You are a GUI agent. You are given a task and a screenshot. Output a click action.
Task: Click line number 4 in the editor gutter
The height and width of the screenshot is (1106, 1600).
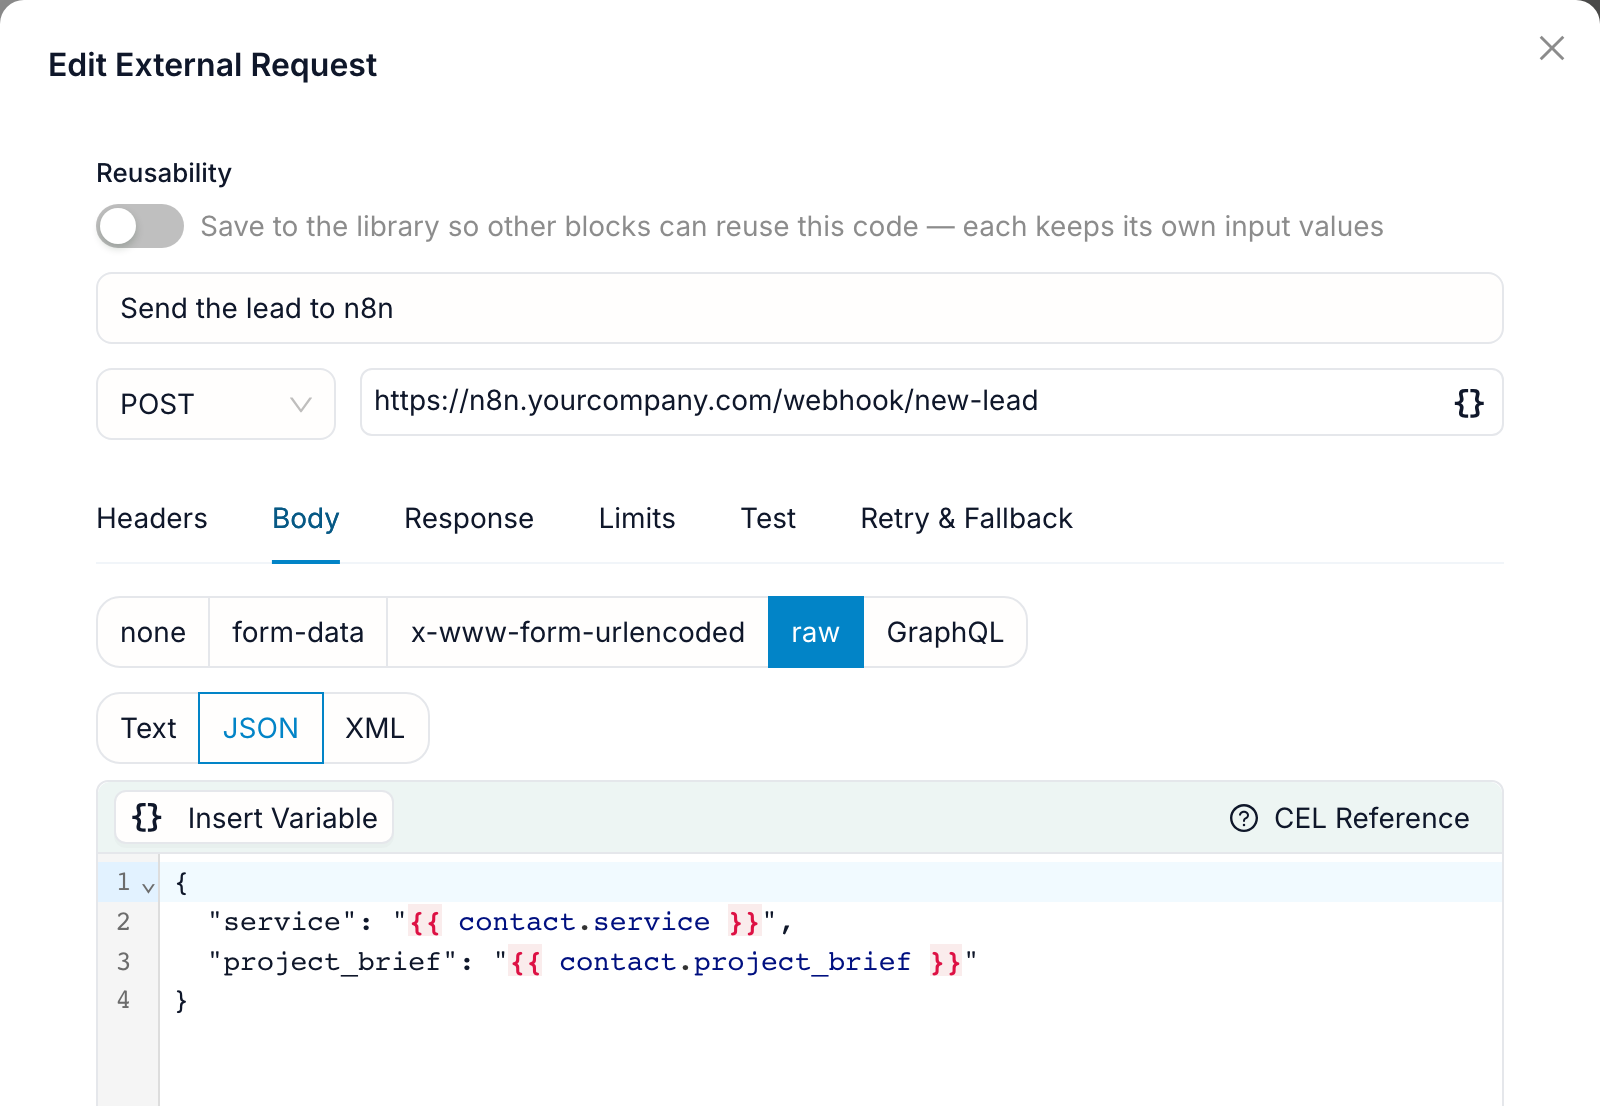tap(123, 1000)
